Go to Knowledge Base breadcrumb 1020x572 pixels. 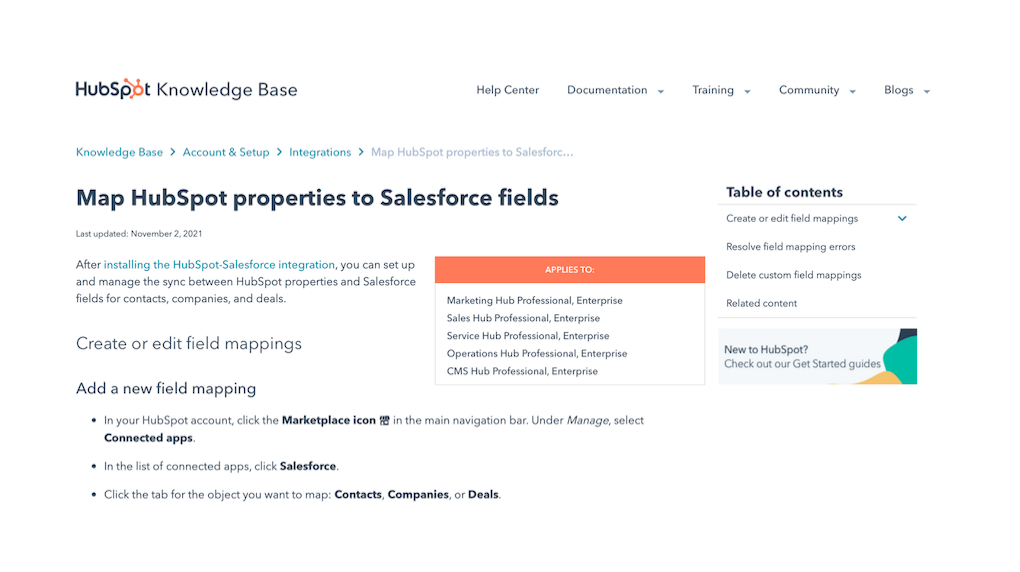(x=119, y=152)
